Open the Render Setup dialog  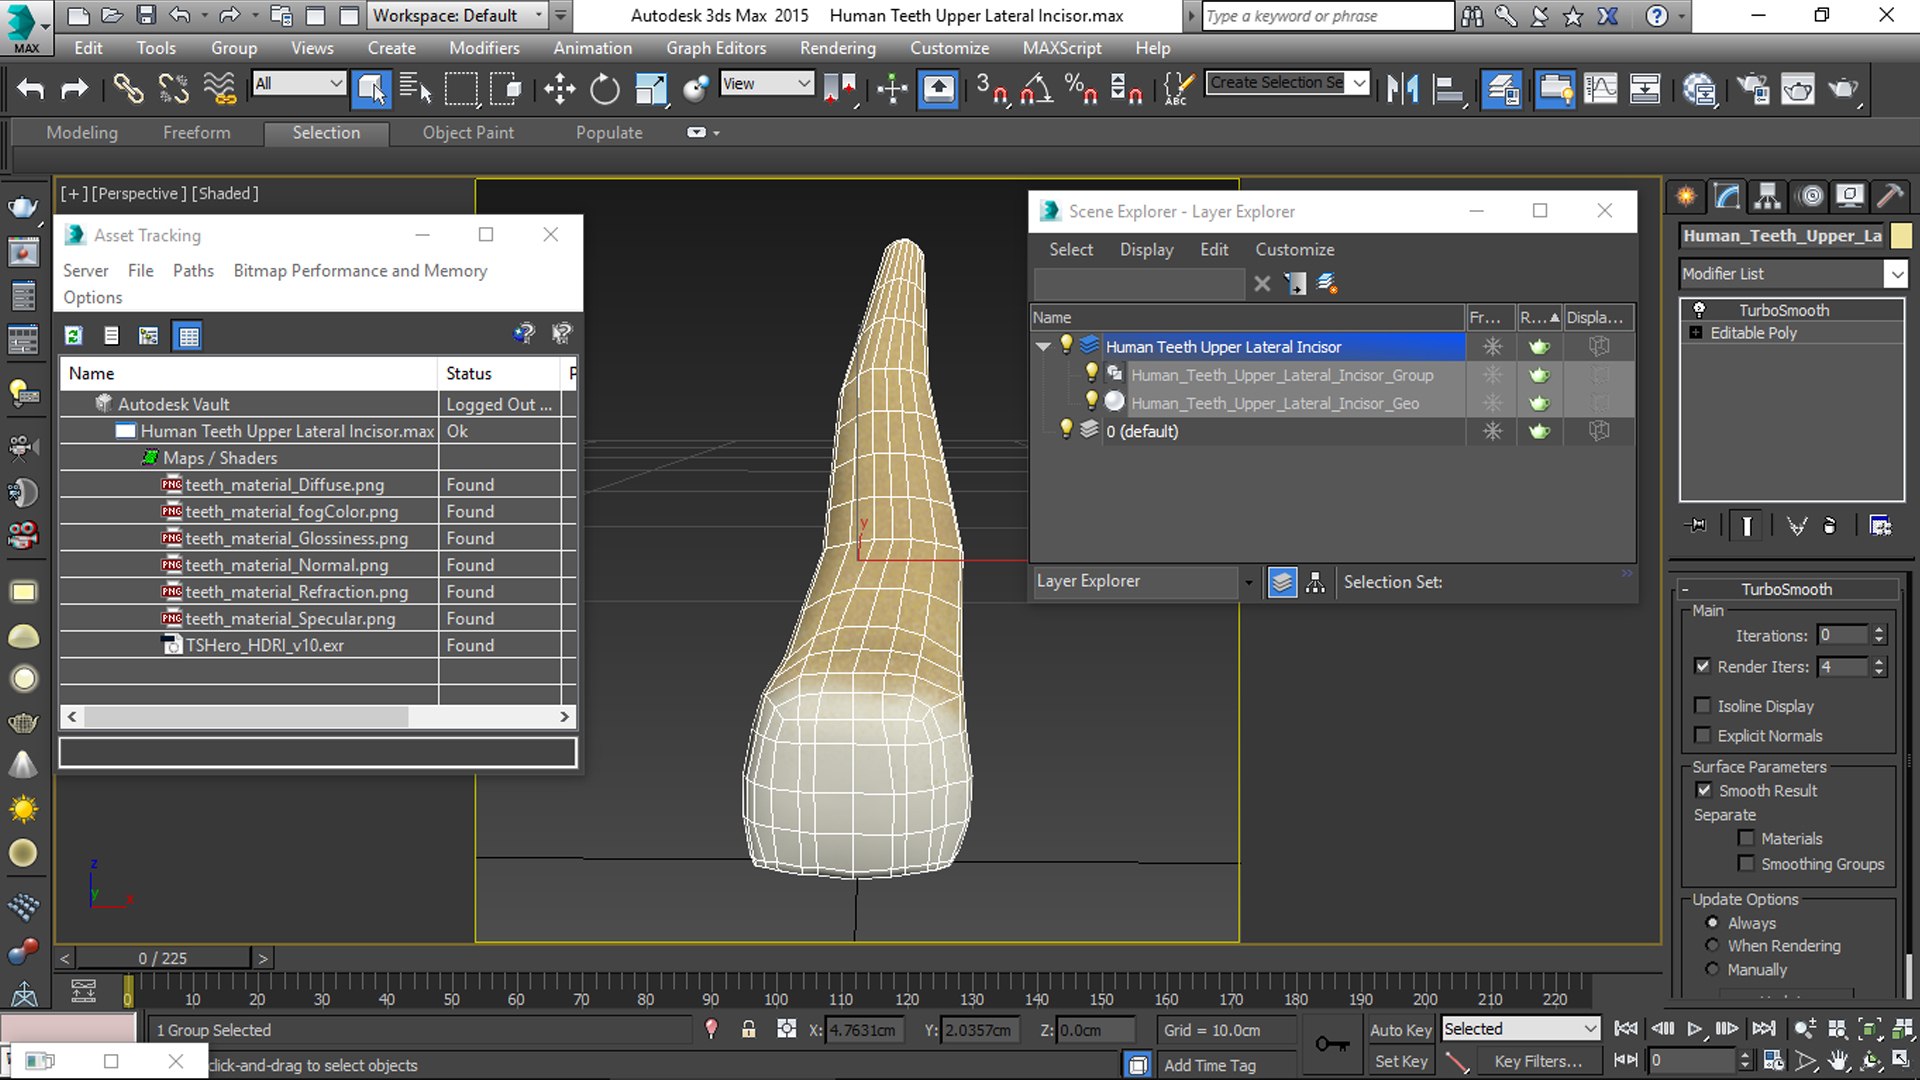tap(1753, 89)
